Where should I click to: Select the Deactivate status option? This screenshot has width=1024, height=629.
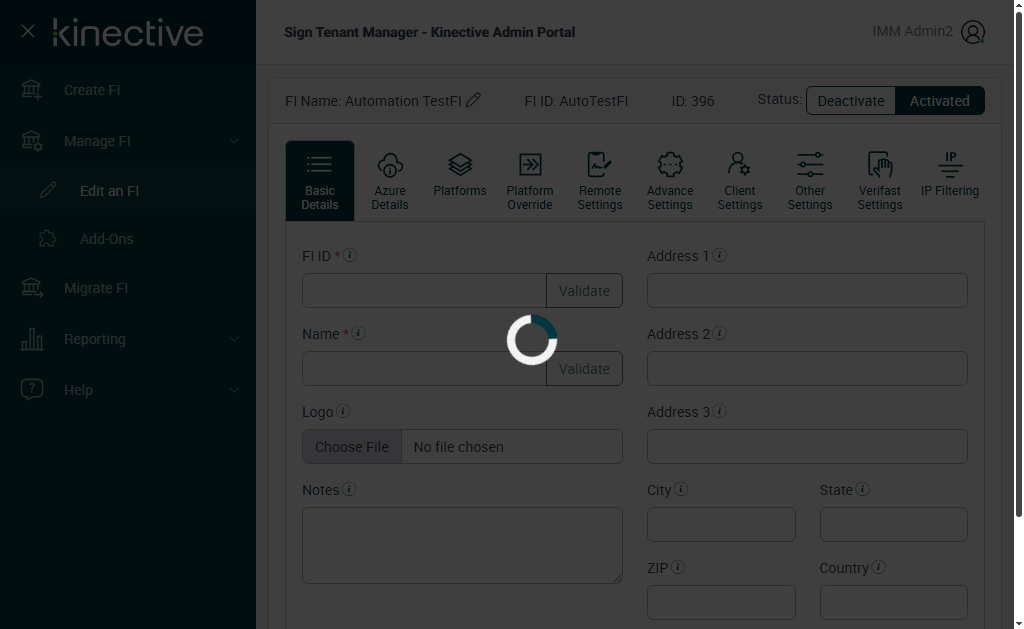tap(850, 101)
